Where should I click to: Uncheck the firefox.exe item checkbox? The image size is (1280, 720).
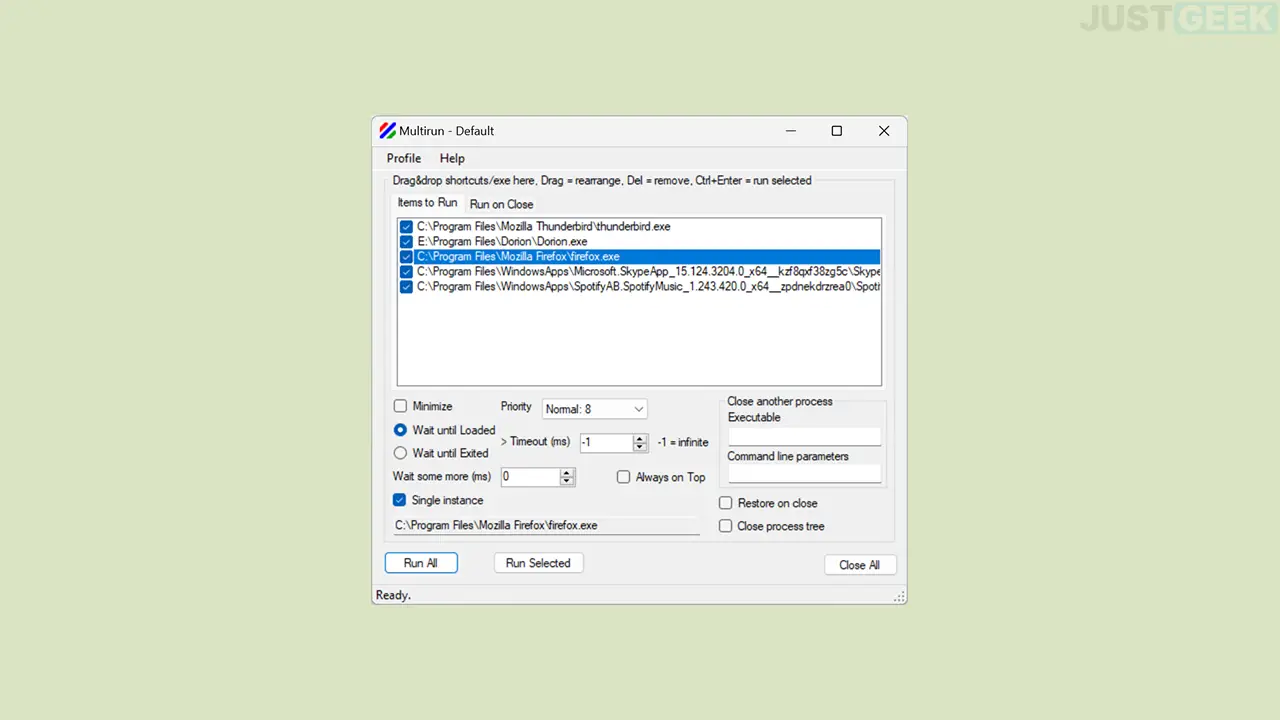(x=406, y=257)
